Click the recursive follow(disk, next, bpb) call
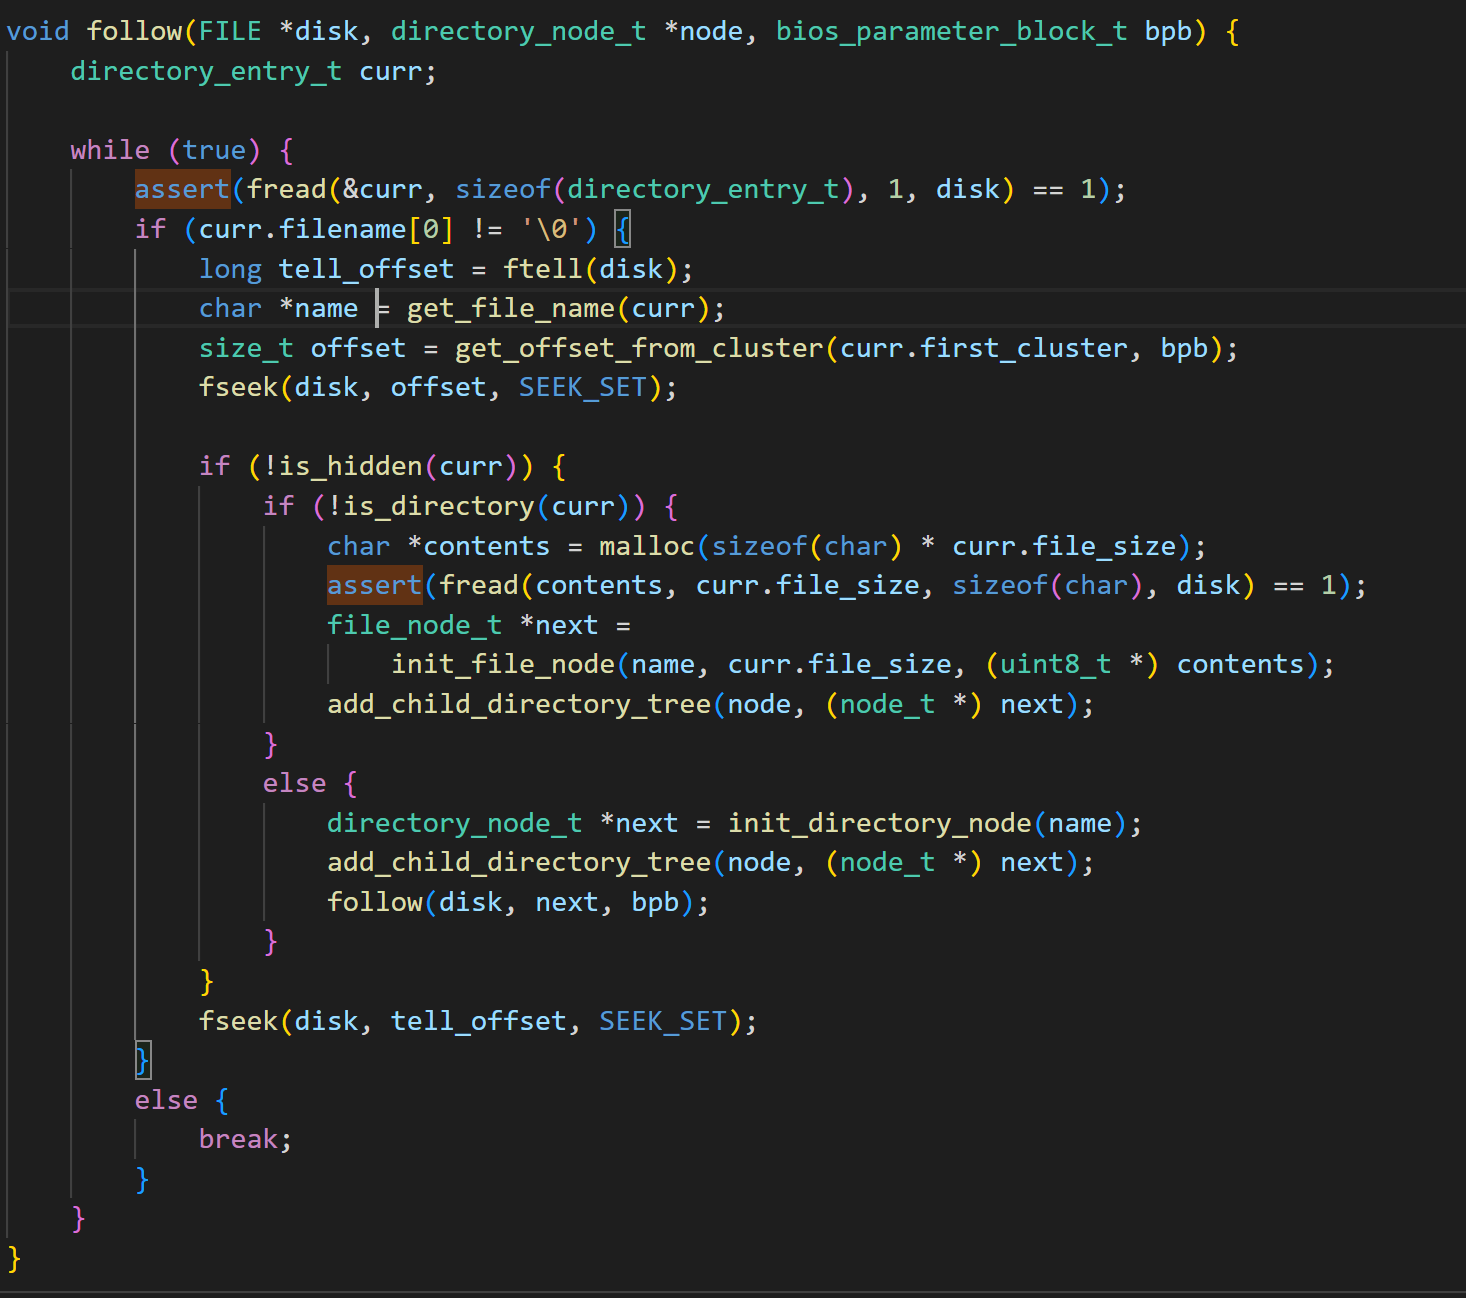The height and width of the screenshot is (1298, 1466). click(374, 903)
